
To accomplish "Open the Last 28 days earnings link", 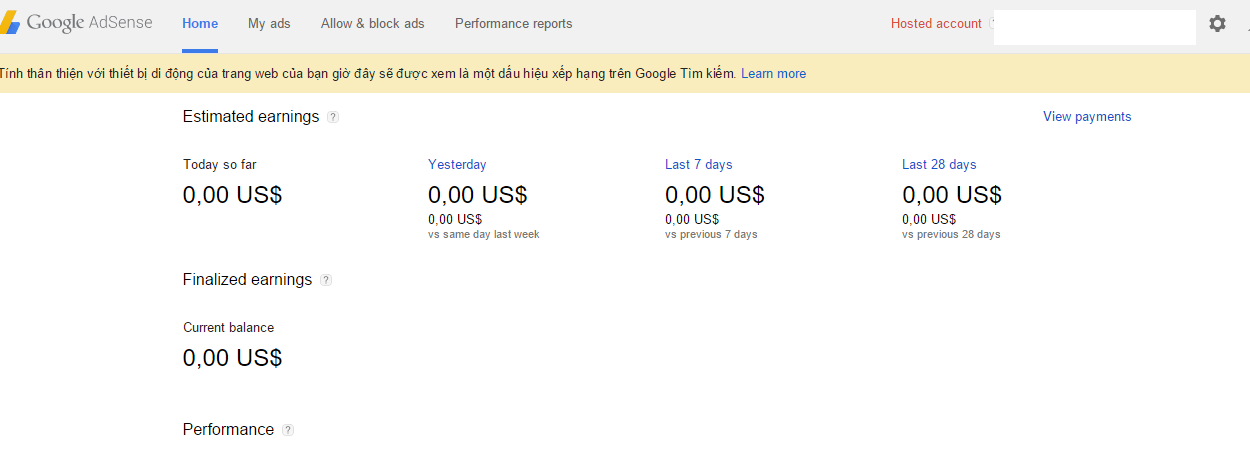I will tap(939, 165).
